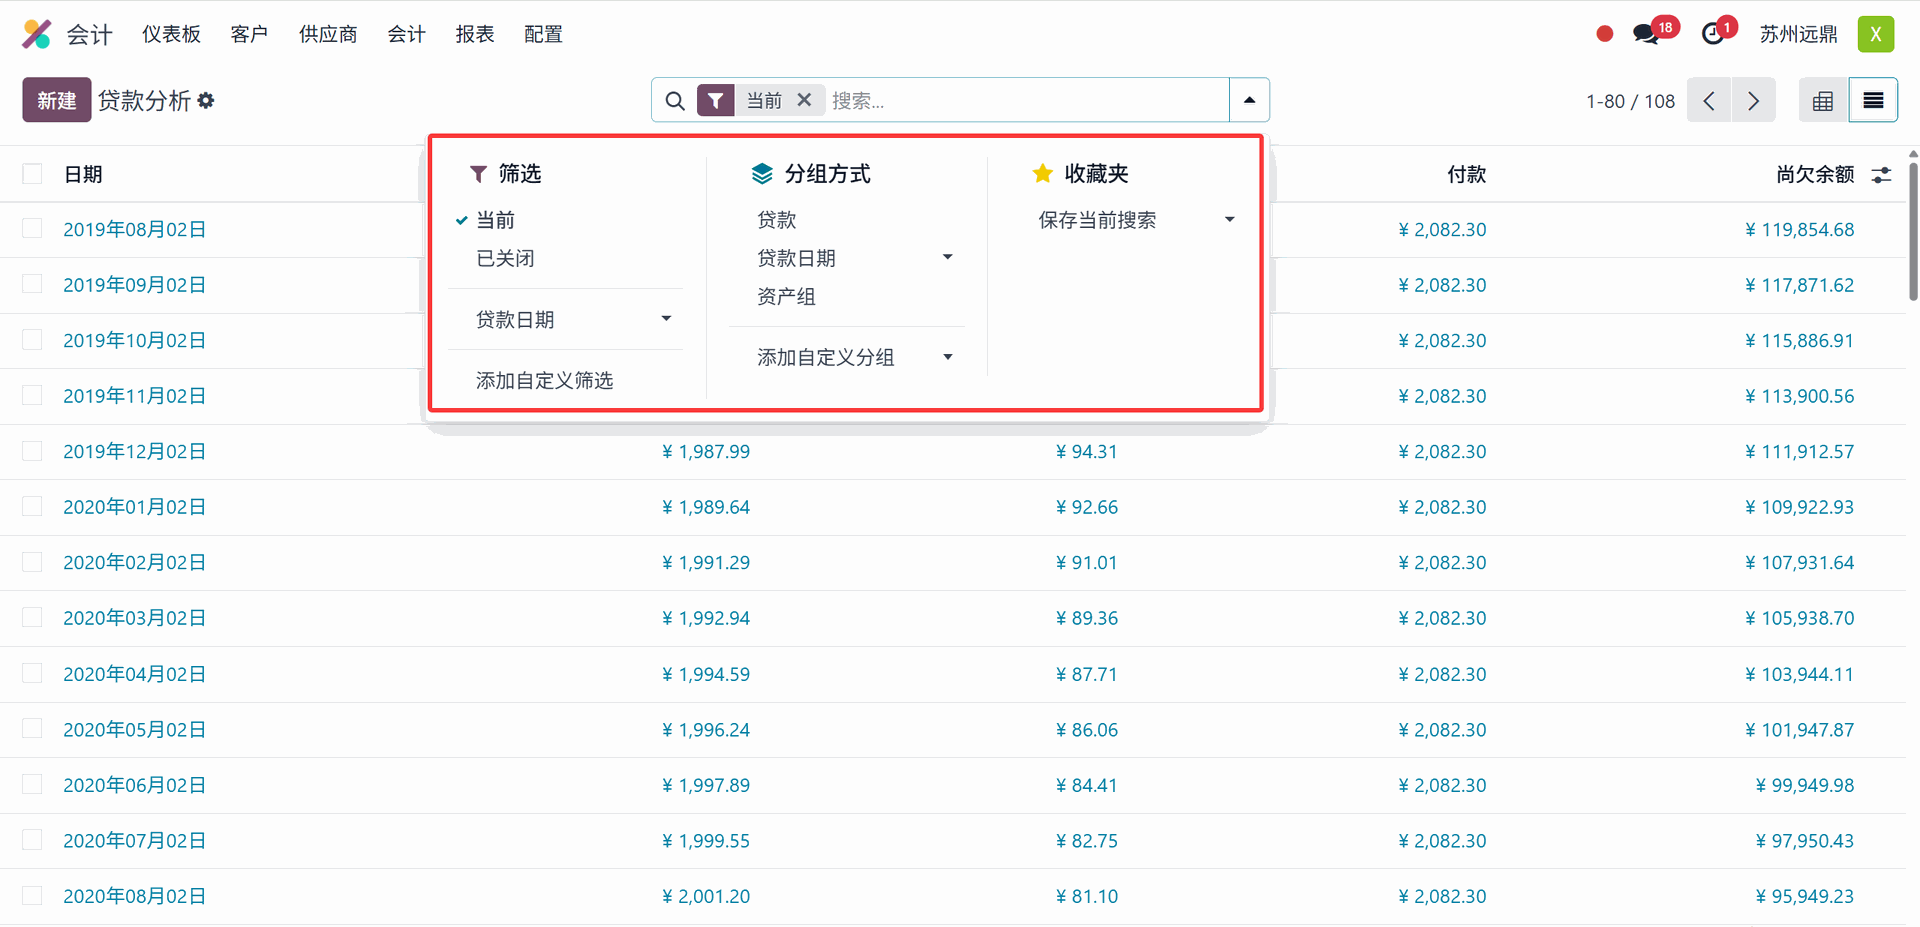Click the 新建 button
The height and width of the screenshot is (927, 1920).
coord(57,101)
